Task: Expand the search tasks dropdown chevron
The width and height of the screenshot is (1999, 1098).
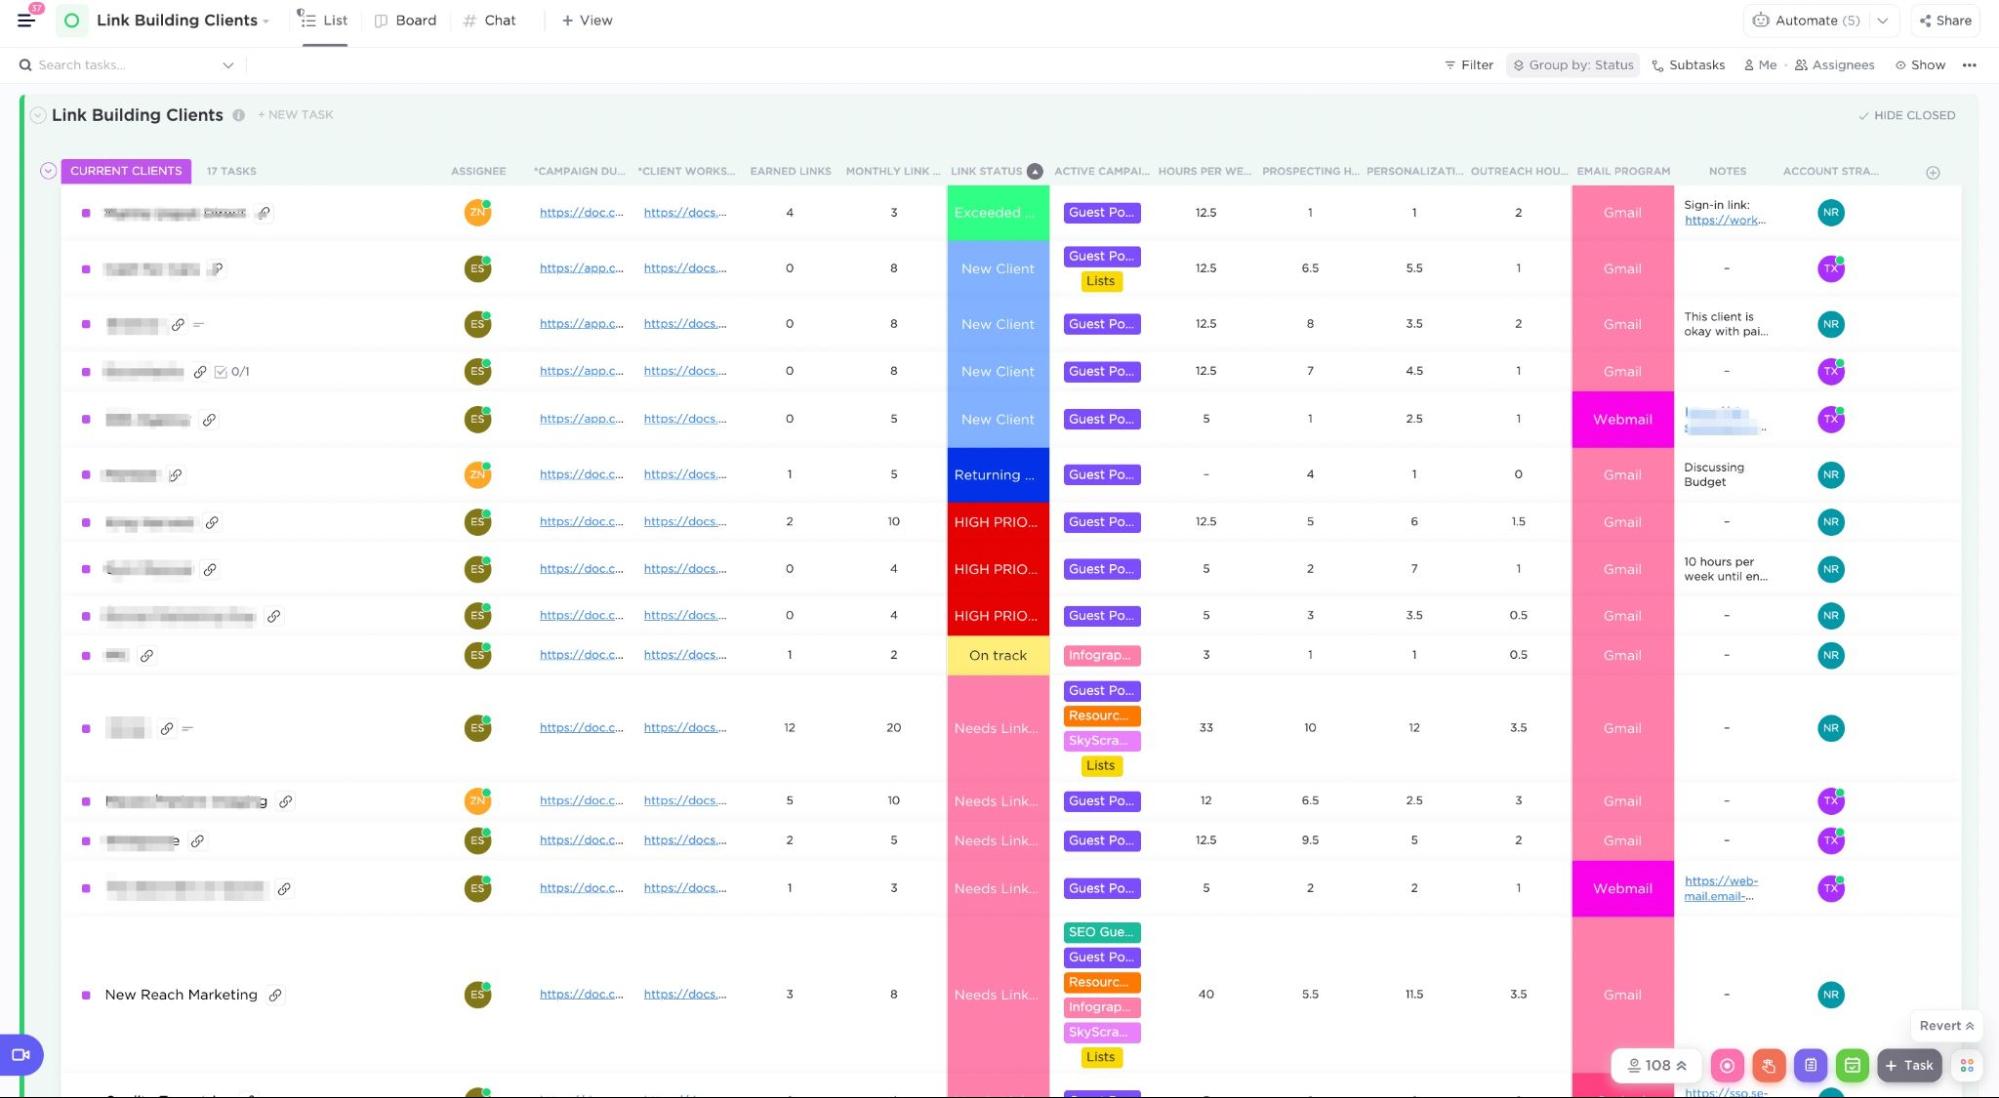Action: coord(228,65)
